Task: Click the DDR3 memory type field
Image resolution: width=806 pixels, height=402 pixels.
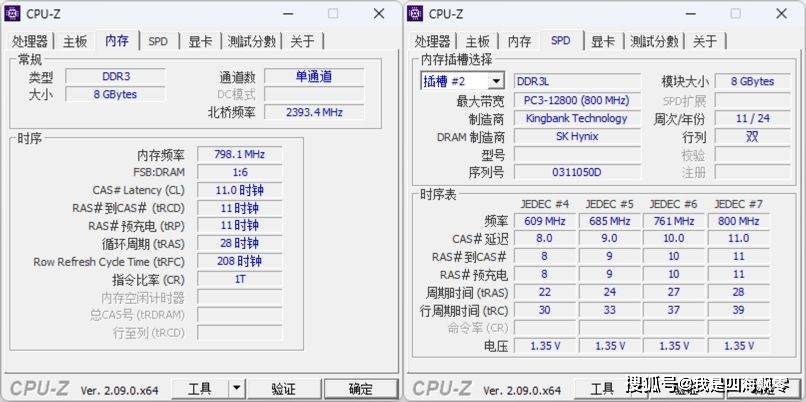Action: tap(116, 77)
